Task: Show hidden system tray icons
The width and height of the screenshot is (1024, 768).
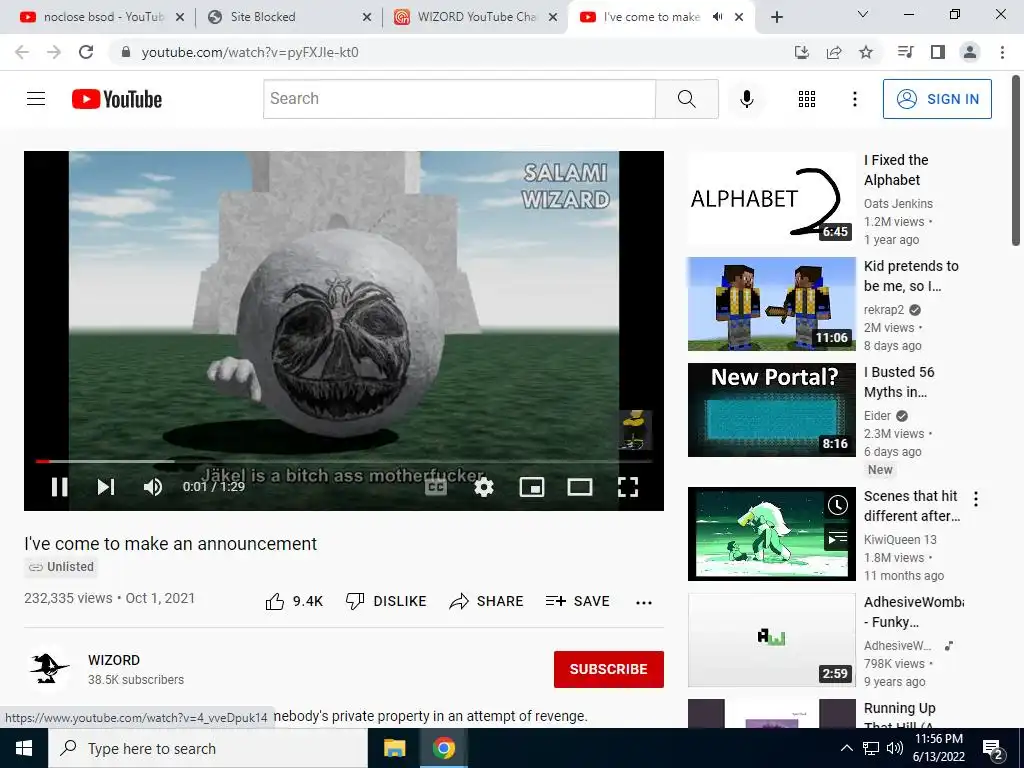Action: (x=846, y=748)
